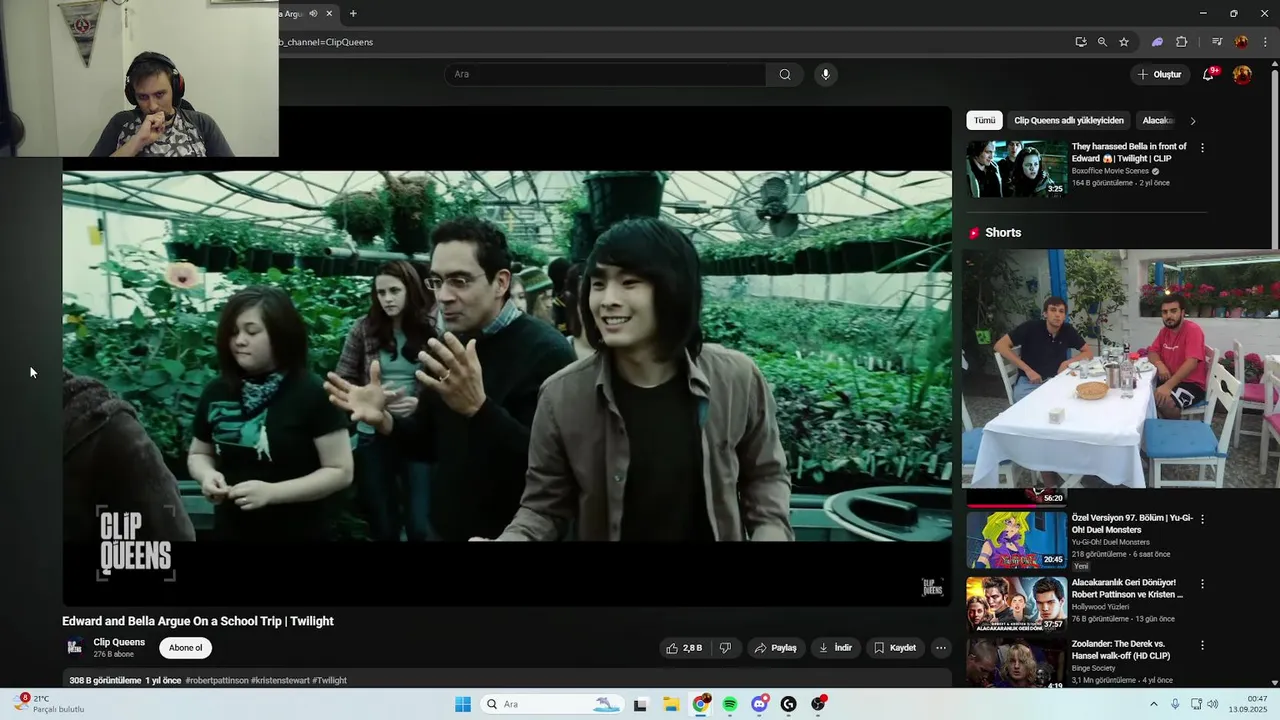Click the video player area
Viewport: 1280px width, 720px height.
point(507,356)
